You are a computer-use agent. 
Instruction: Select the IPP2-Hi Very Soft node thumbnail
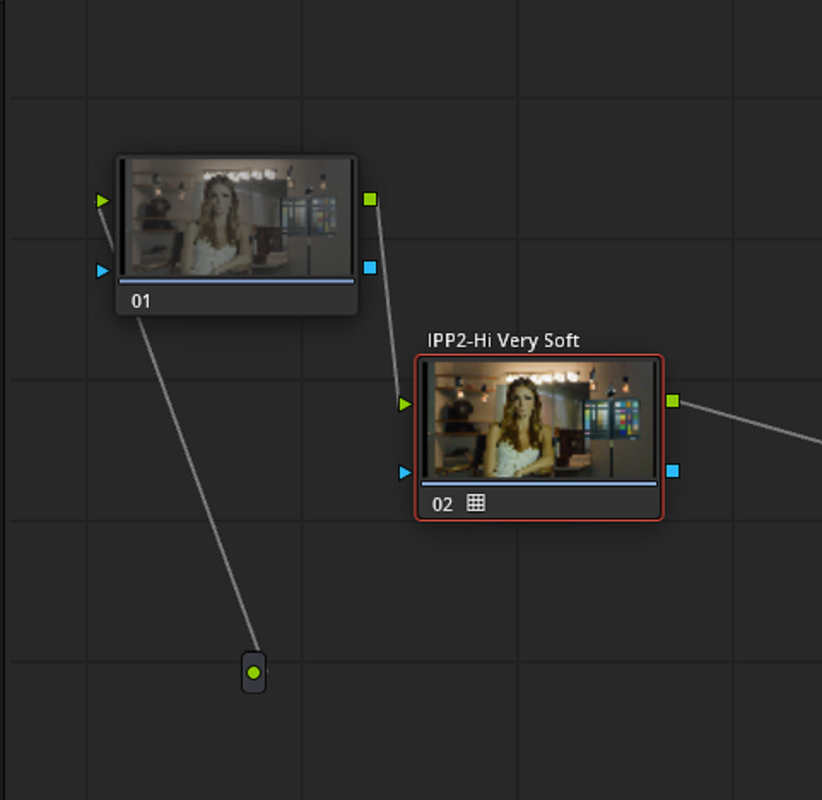point(539,419)
